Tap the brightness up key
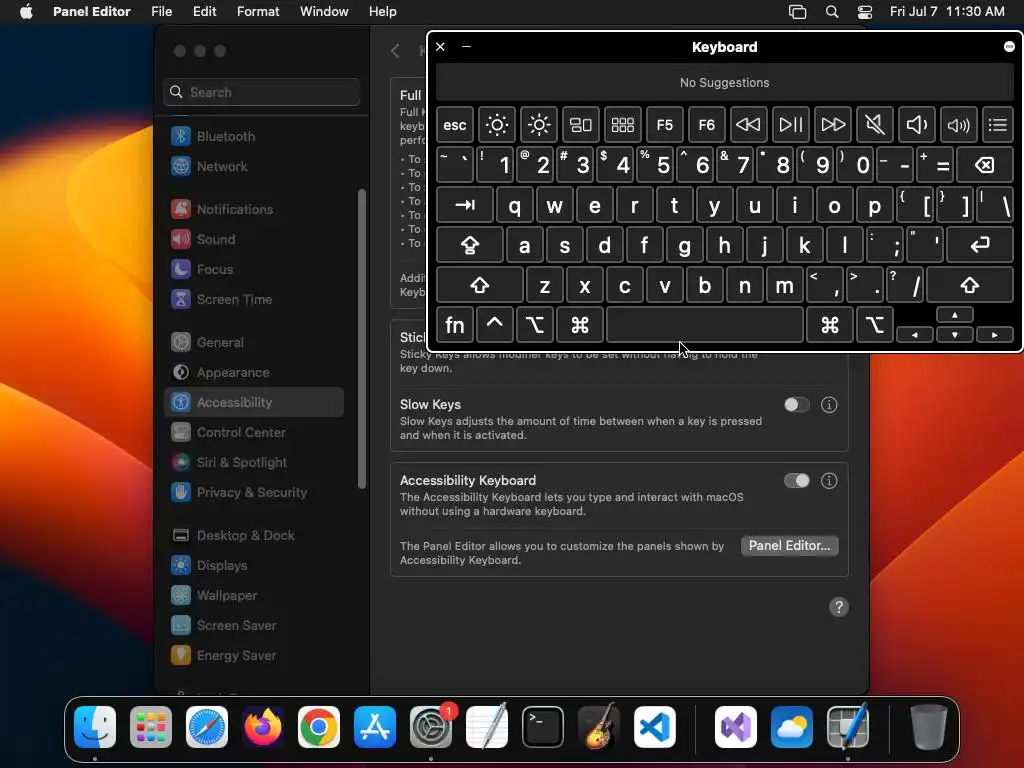This screenshot has width=1024, height=768. (x=539, y=125)
